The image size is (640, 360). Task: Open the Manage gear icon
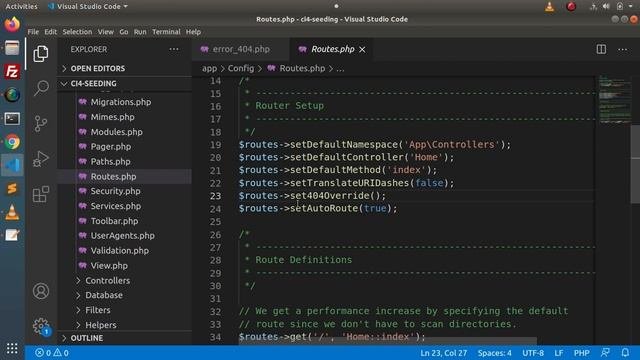[x=41, y=326]
